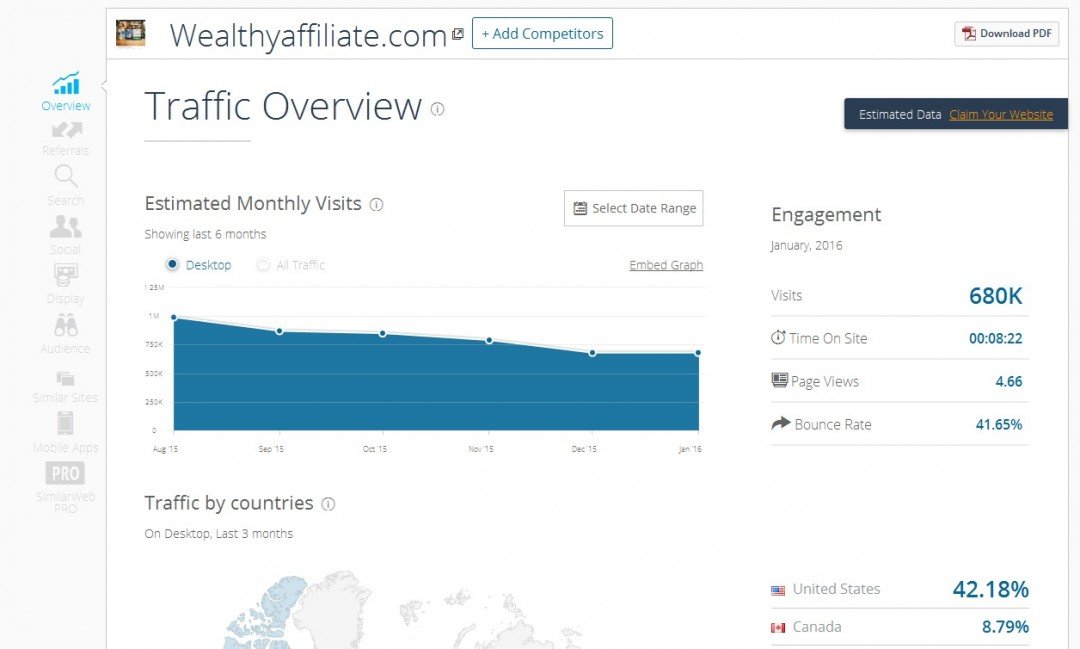Image resolution: width=1080 pixels, height=649 pixels.
Task: Click the PDF icon in Download PDF
Action: coord(969,34)
